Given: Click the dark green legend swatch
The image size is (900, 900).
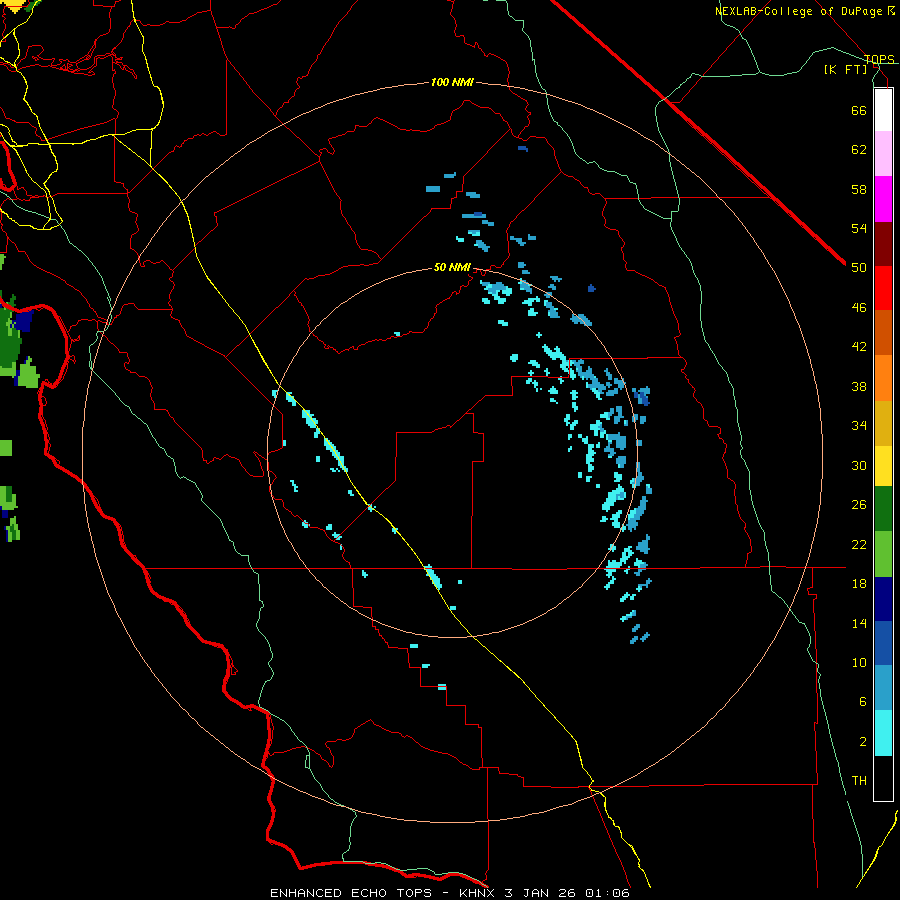Looking at the screenshot, I should tap(883, 509).
